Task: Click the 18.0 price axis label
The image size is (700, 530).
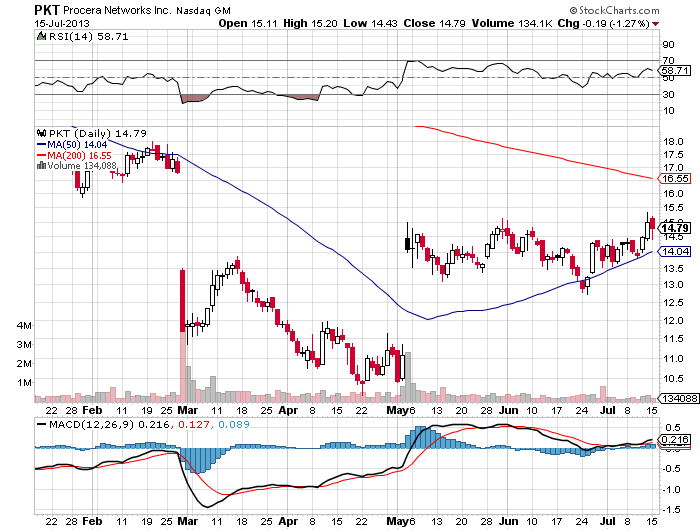Action: pos(673,142)
